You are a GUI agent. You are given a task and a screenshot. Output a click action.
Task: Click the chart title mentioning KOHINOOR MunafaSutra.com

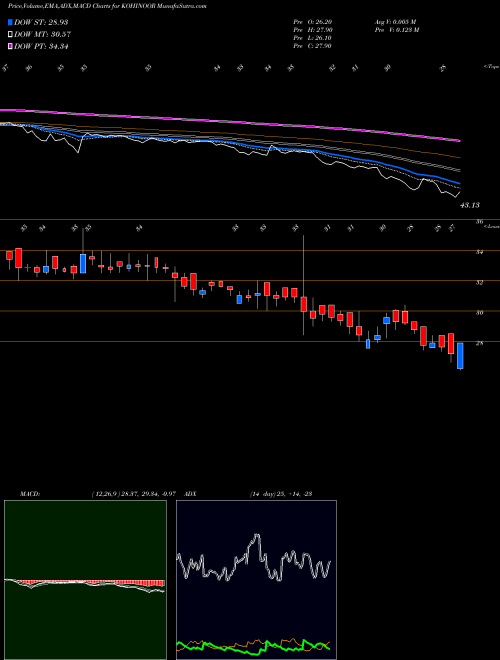coord(107,6)
